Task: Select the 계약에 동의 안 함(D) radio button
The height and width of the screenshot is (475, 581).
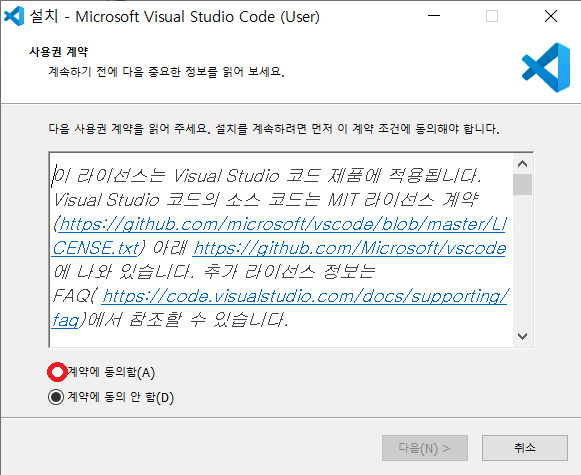Action: point(56,397)
